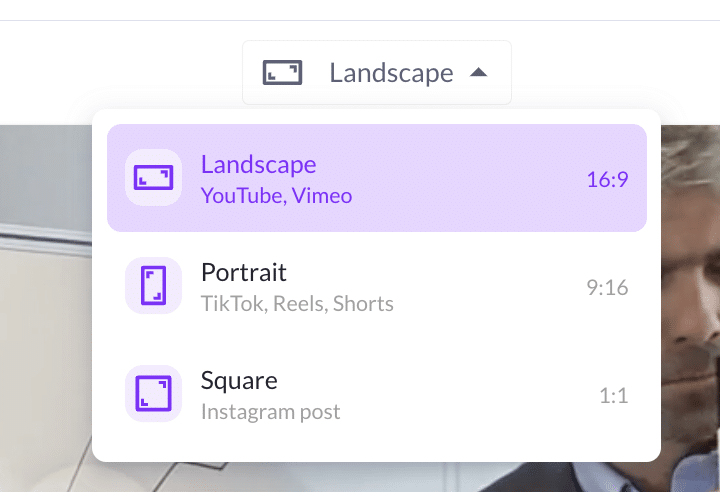720x492 pixels.
Task: Click the Square aspect icon
Action: coord(153,393)
